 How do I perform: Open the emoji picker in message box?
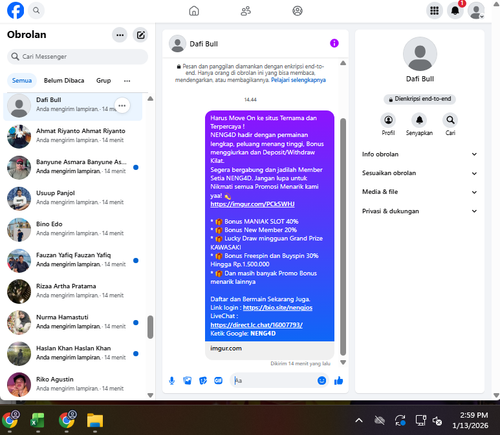pyautogui.click(x=322, y=380)
